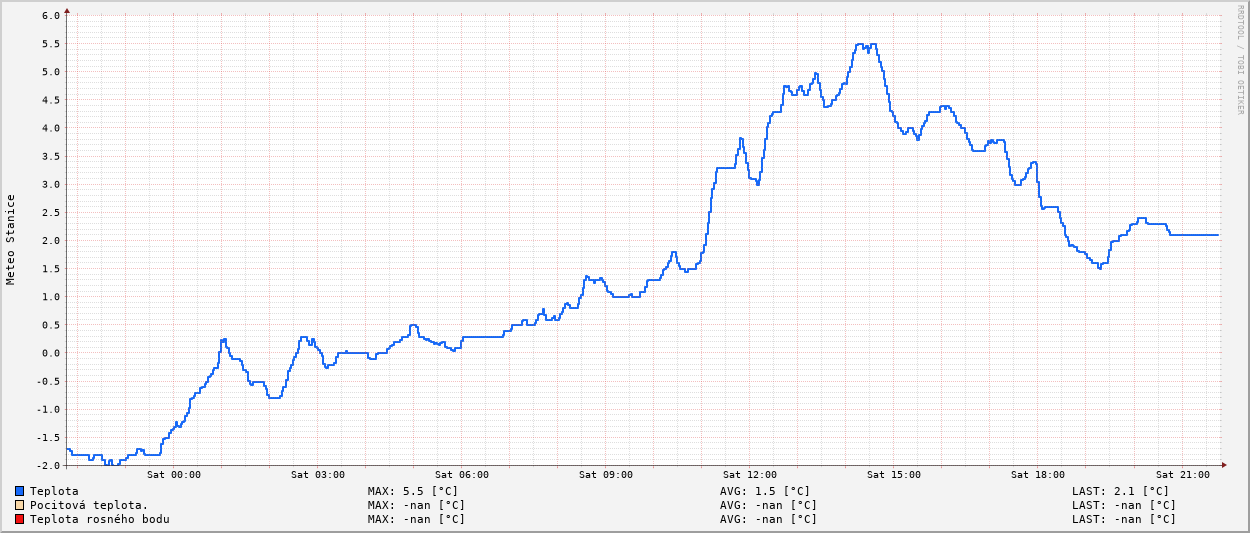Select the Teplota legend label

pos(54,491)
